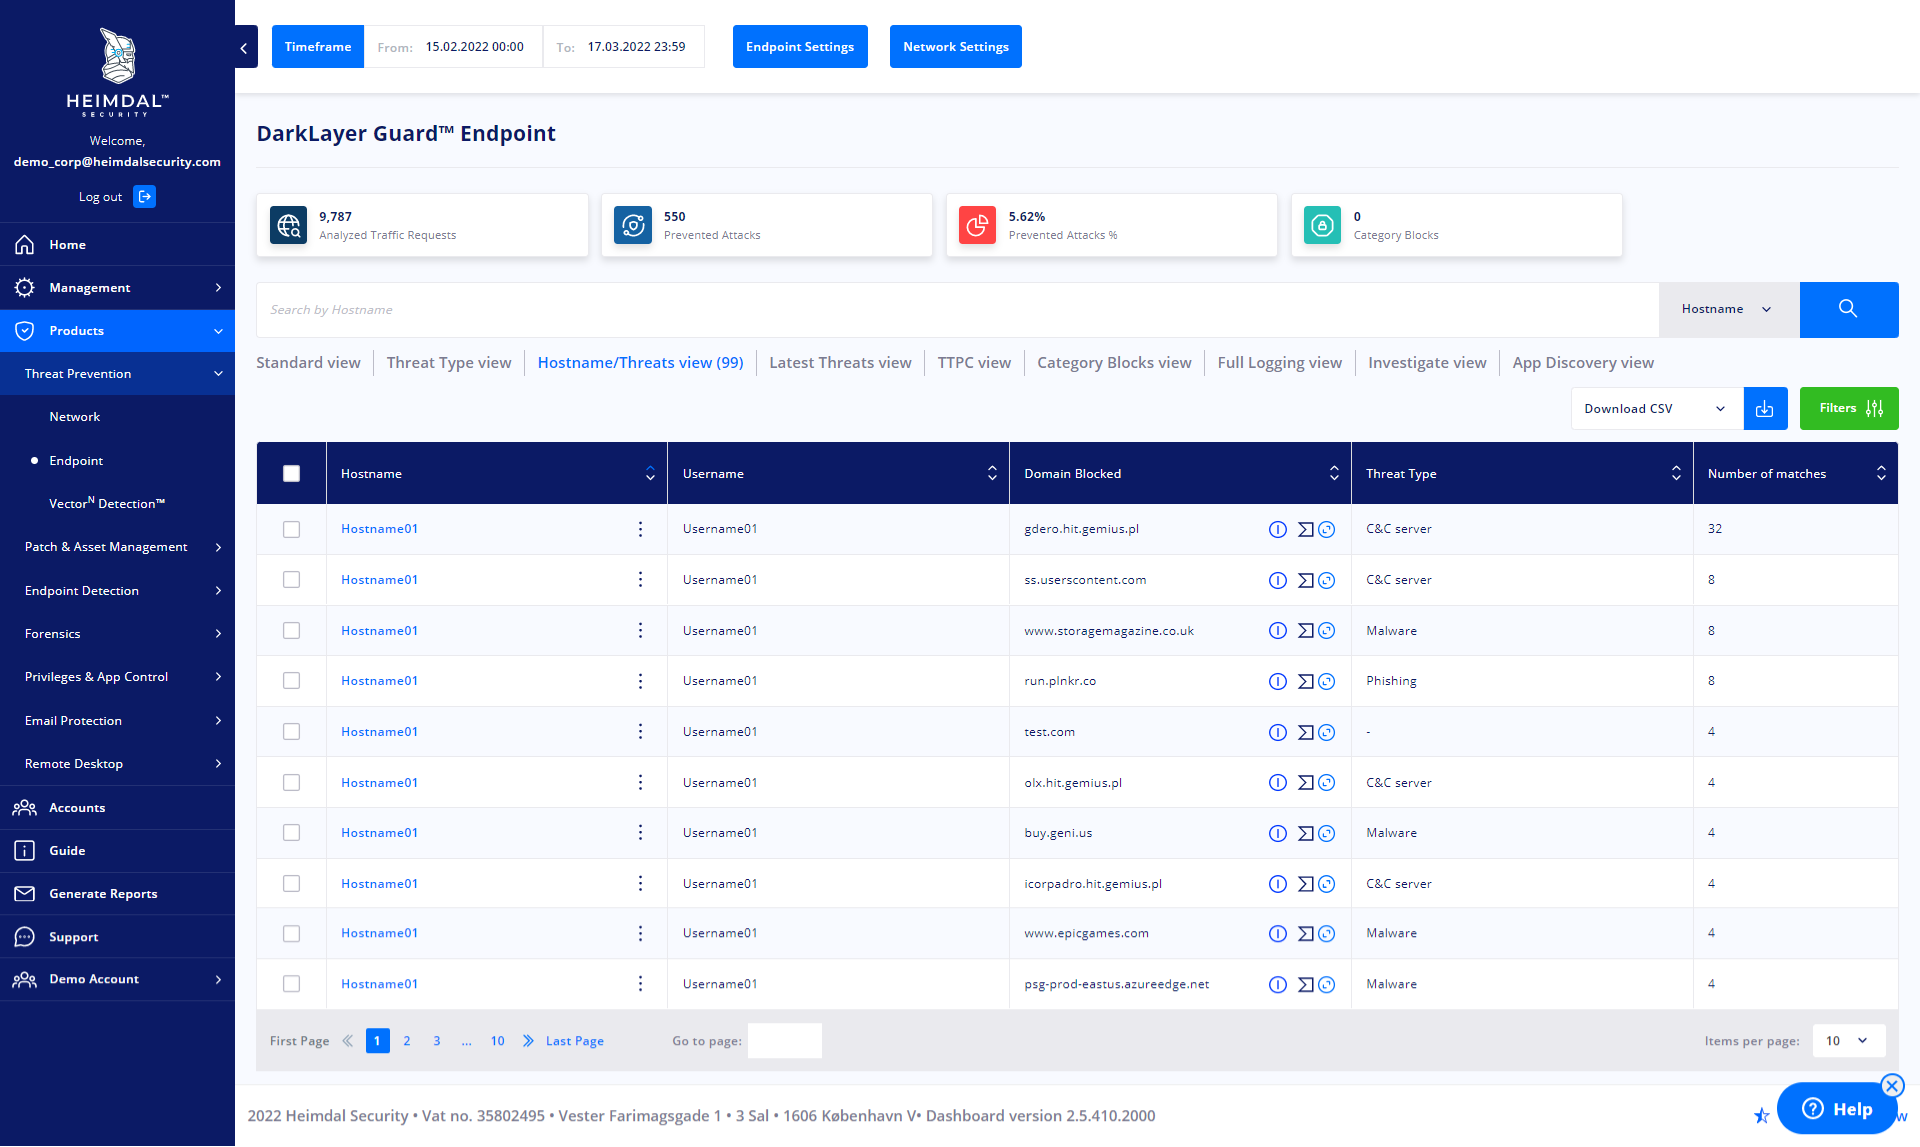Viewport: 1920px width, 1147px height.
Task: Toggle the select-all checkbox in table header
Action: 291,472
